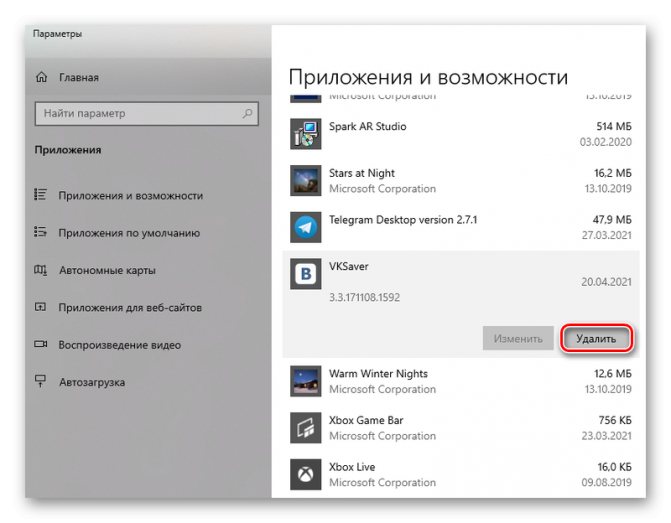Click the Telegram Desktop app icon
This screenshot has height=523, width=671.
(306, 227)
